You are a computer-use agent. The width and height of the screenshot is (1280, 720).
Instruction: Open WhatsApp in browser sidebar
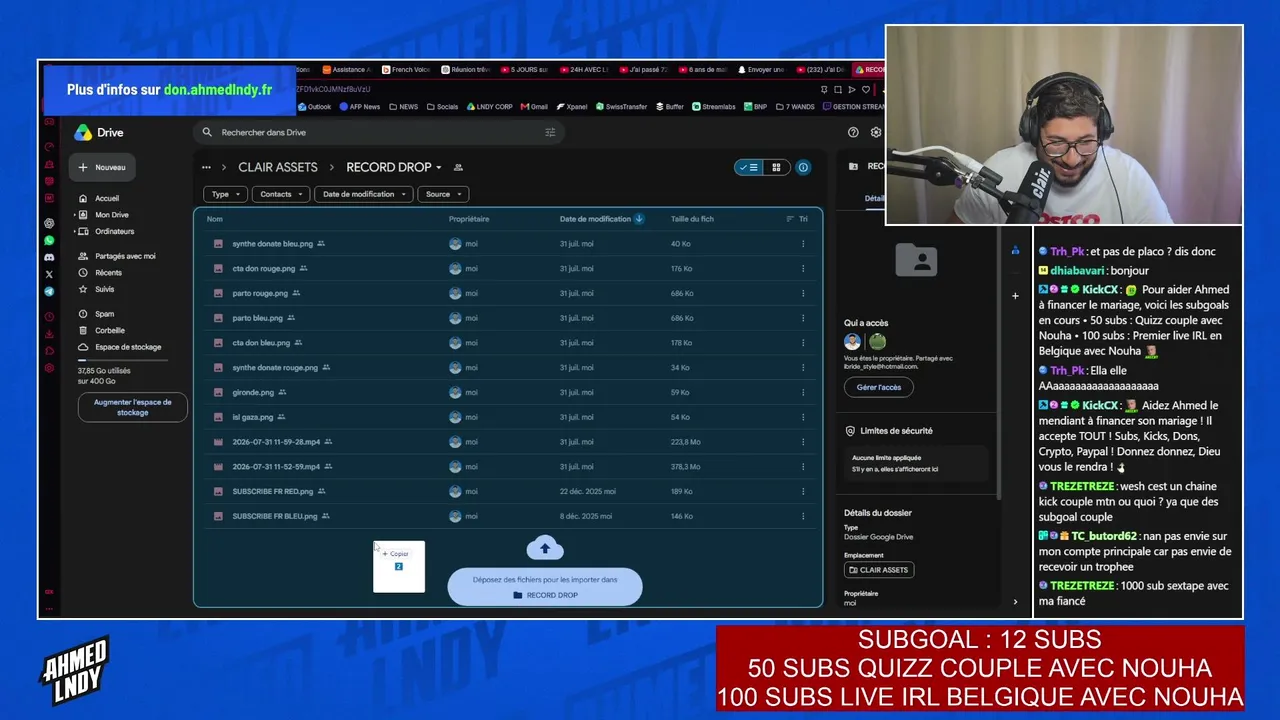pyautogui.click(x=49, y=241)
